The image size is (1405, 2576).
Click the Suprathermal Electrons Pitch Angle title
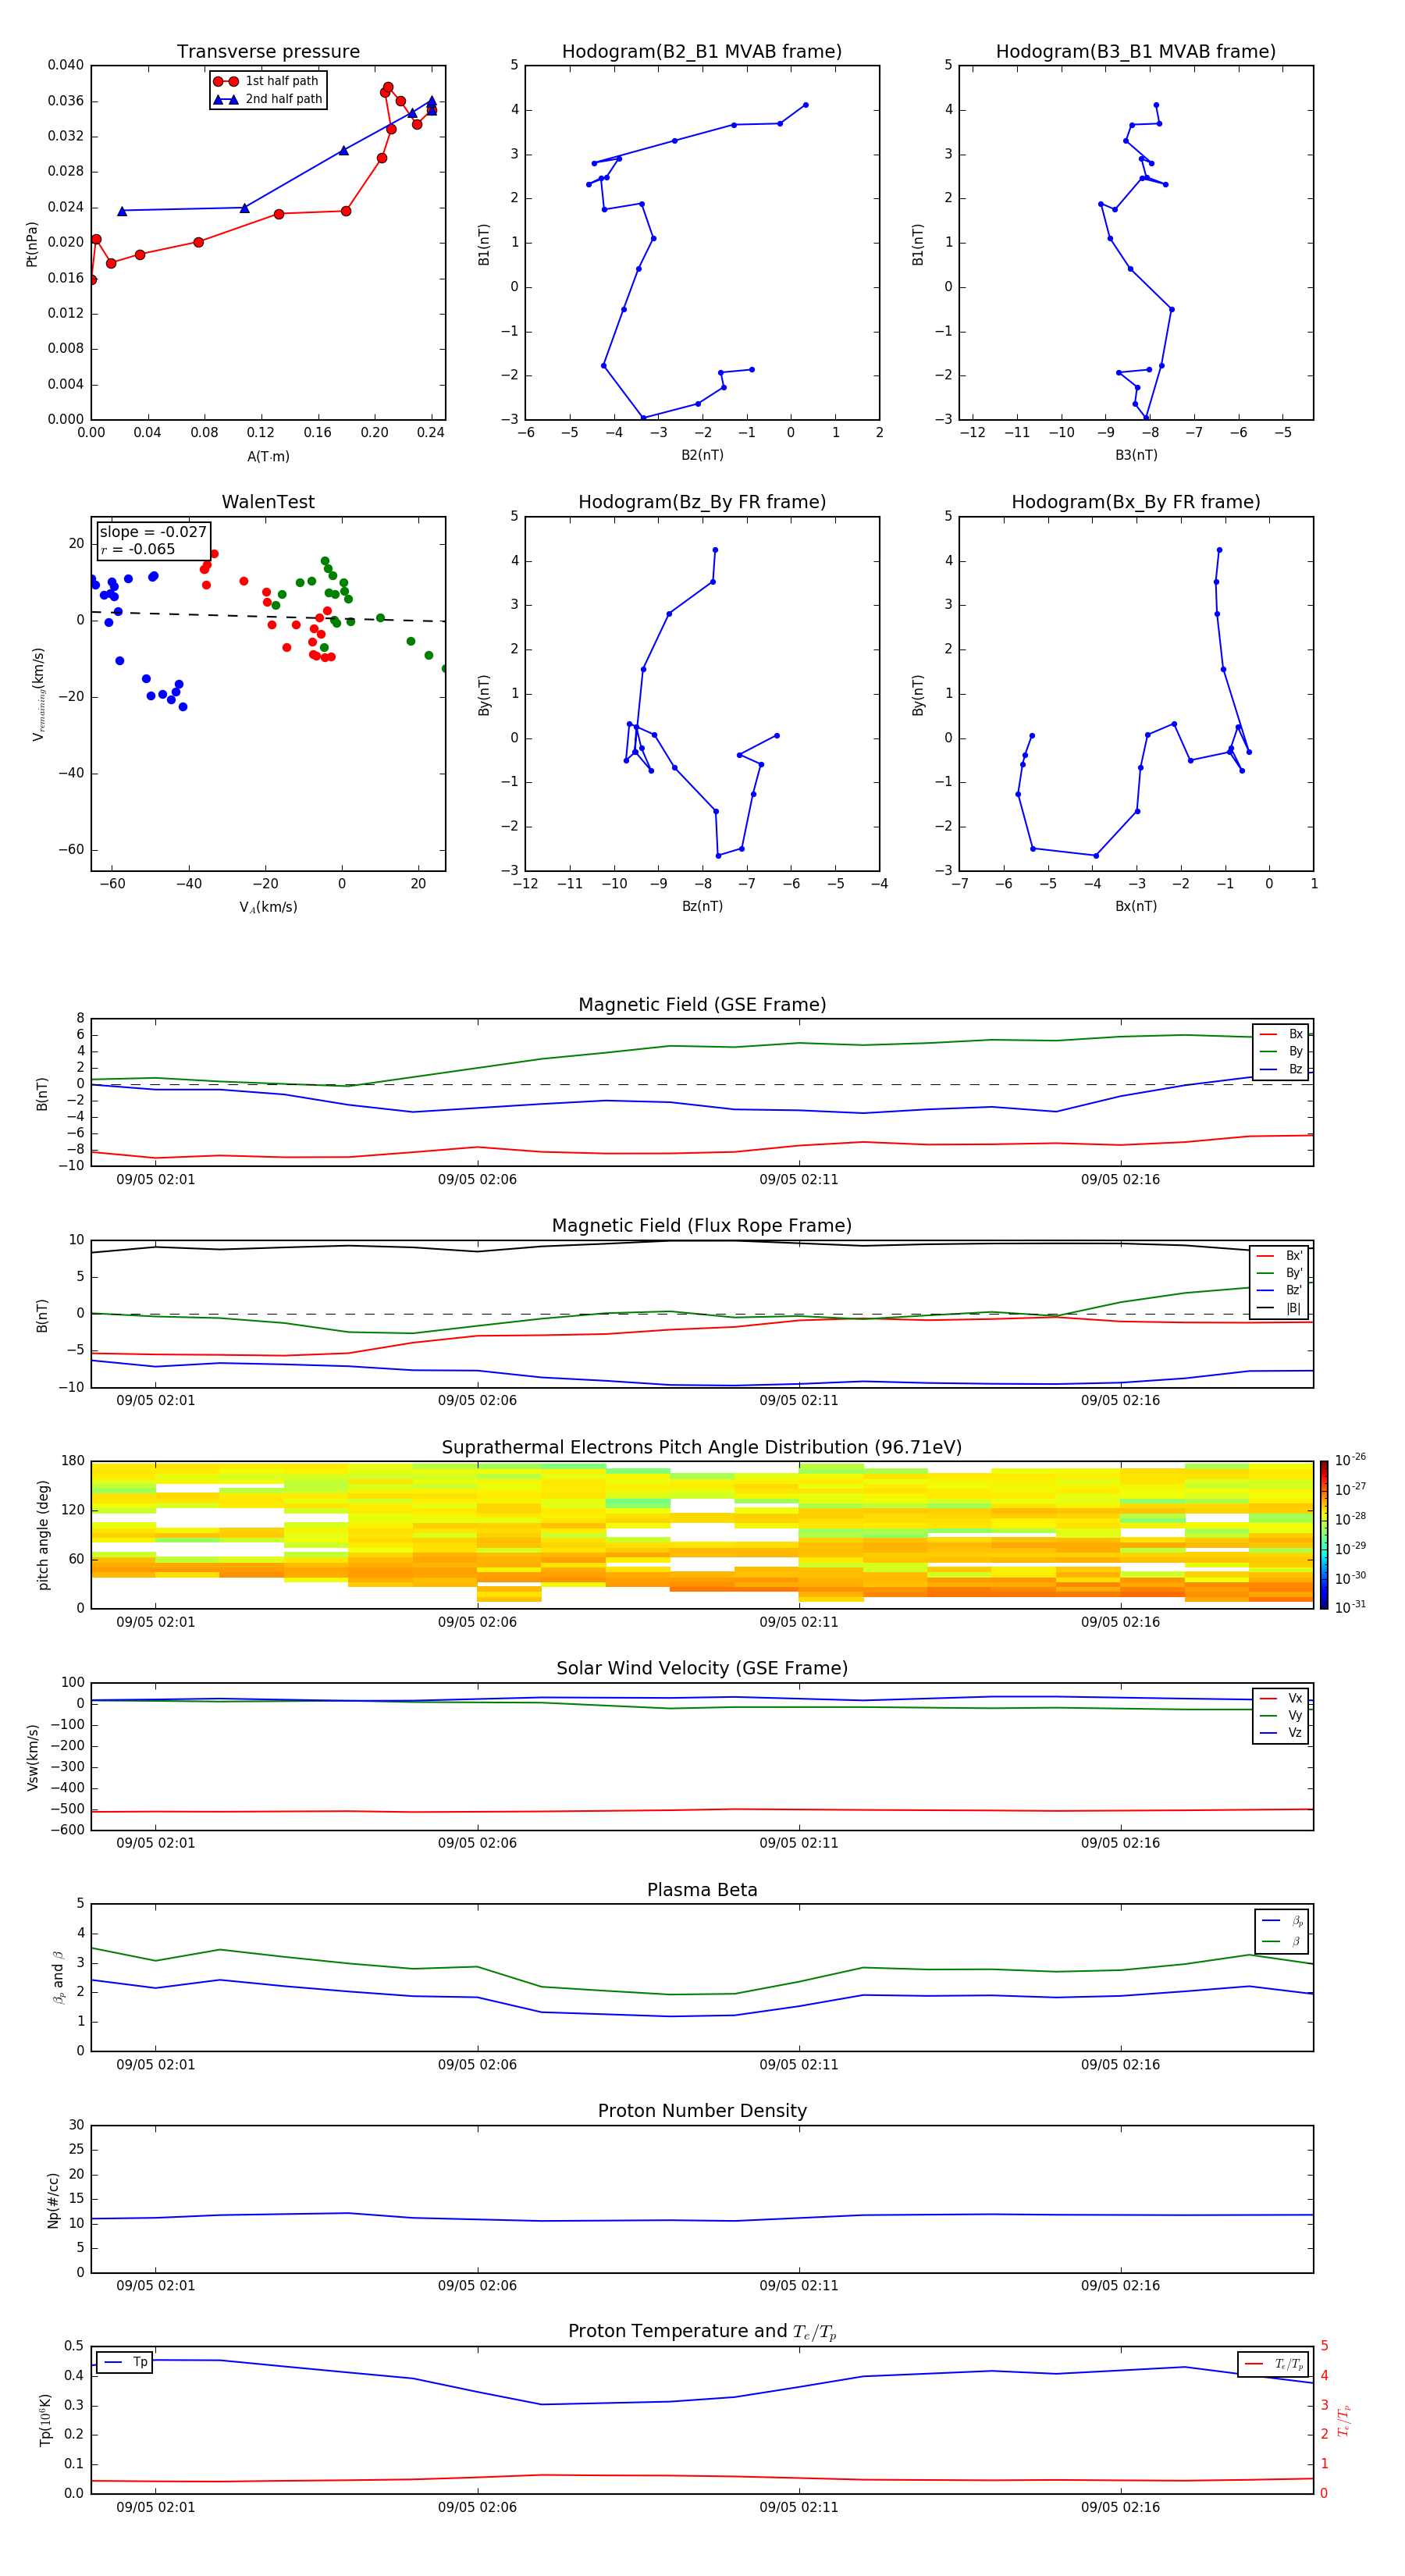(702, 1448)
